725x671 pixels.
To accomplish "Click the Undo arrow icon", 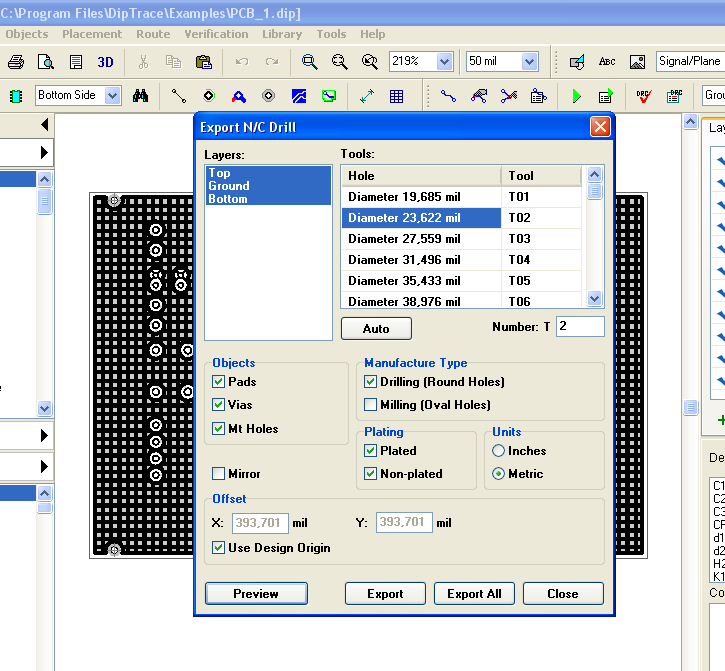I will (x=241, y=62).
